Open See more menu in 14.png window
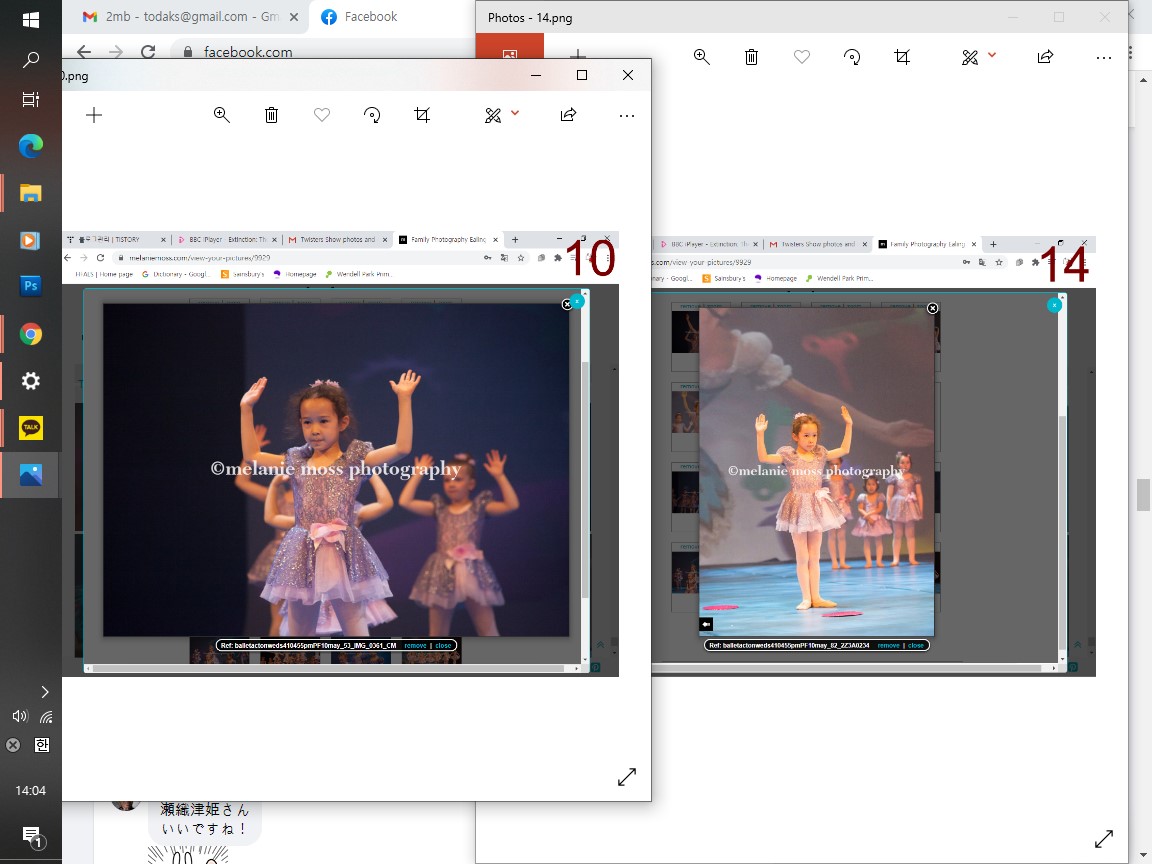 (1104, 57)
